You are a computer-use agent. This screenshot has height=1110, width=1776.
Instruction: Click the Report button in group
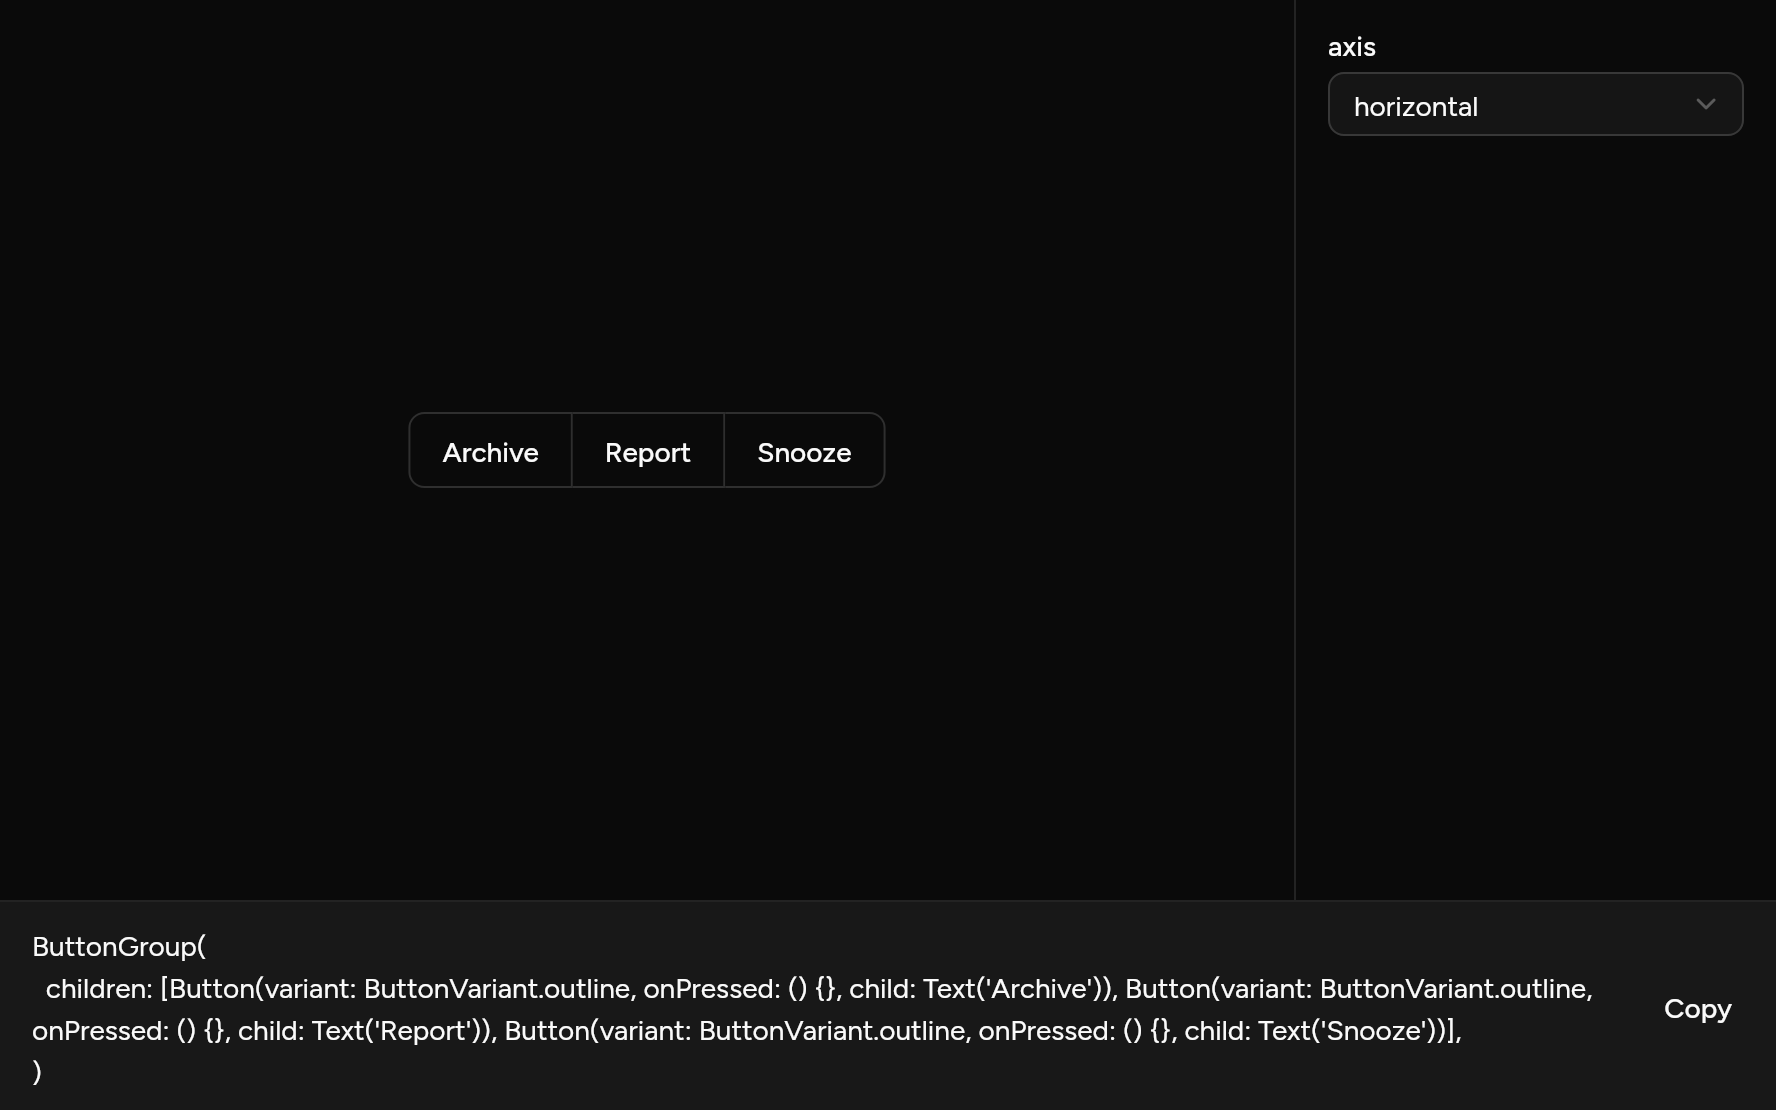point(648,451)
